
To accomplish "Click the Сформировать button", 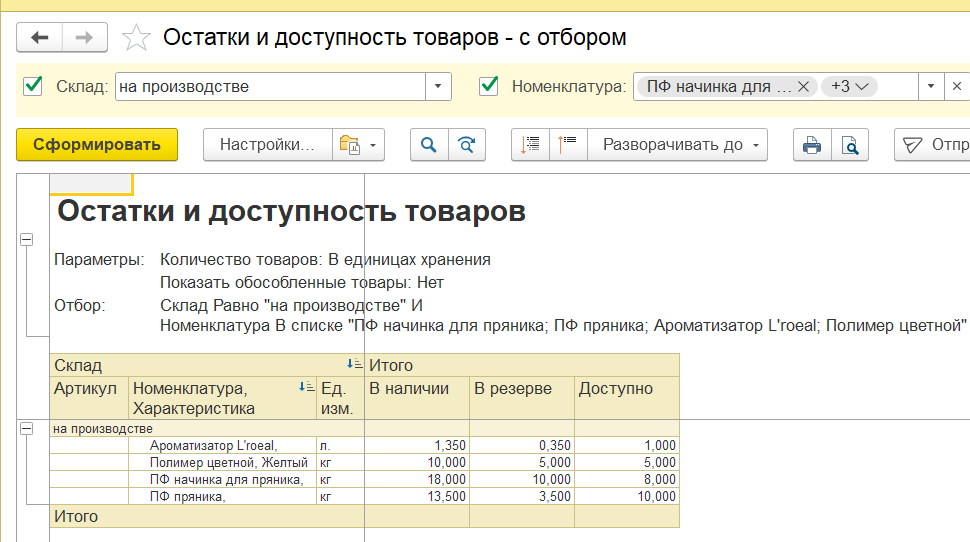I will [97, 145].
